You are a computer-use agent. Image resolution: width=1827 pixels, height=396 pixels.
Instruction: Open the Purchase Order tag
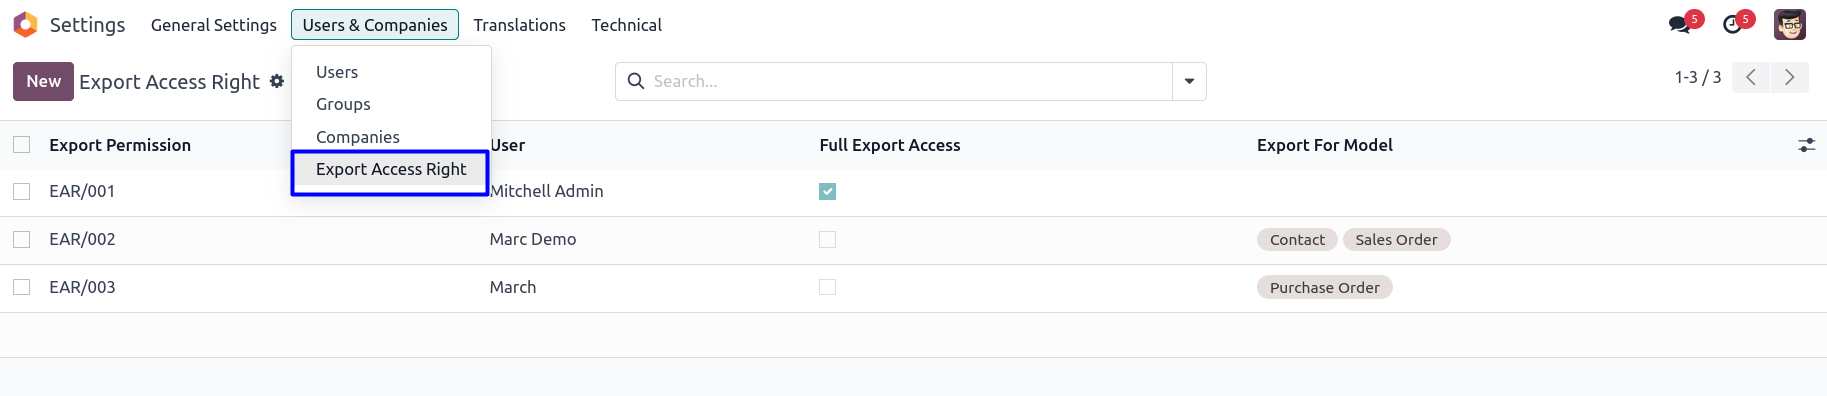[1324, 287]
